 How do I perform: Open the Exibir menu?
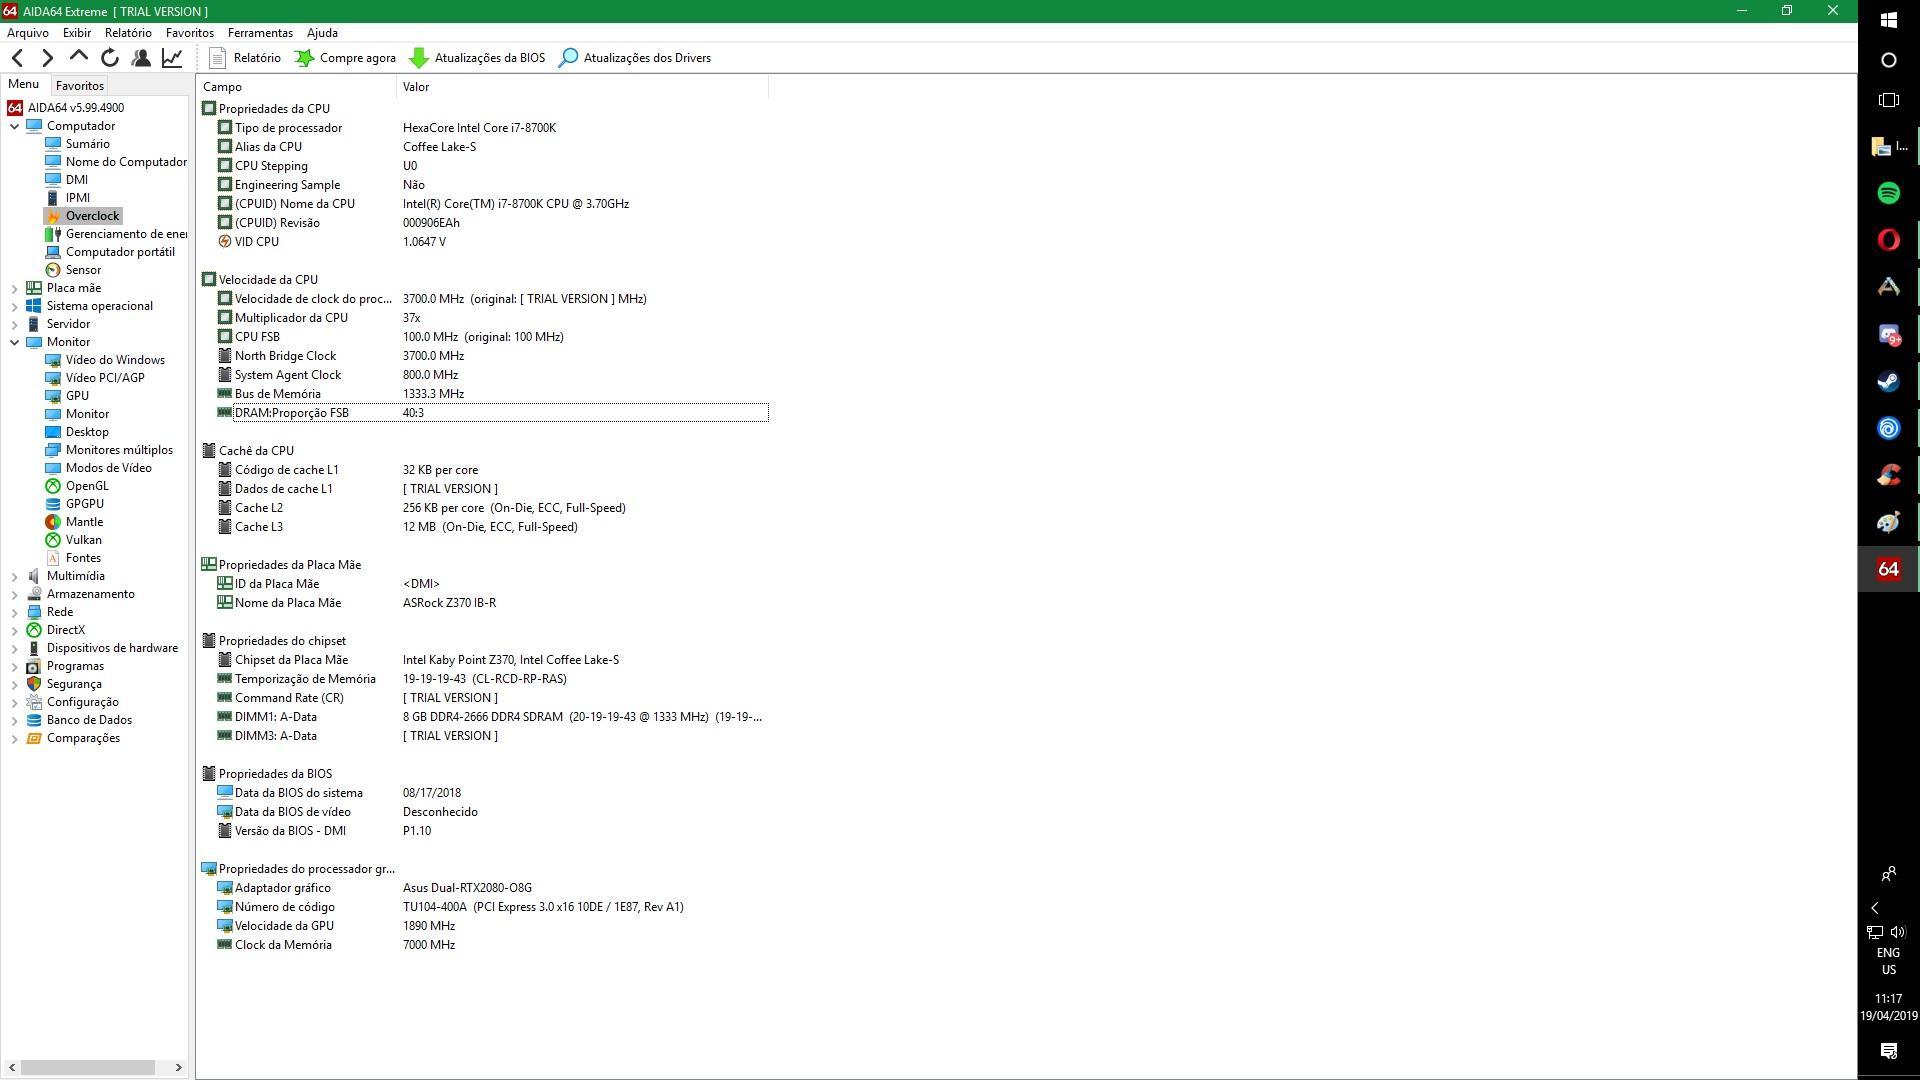77,33
